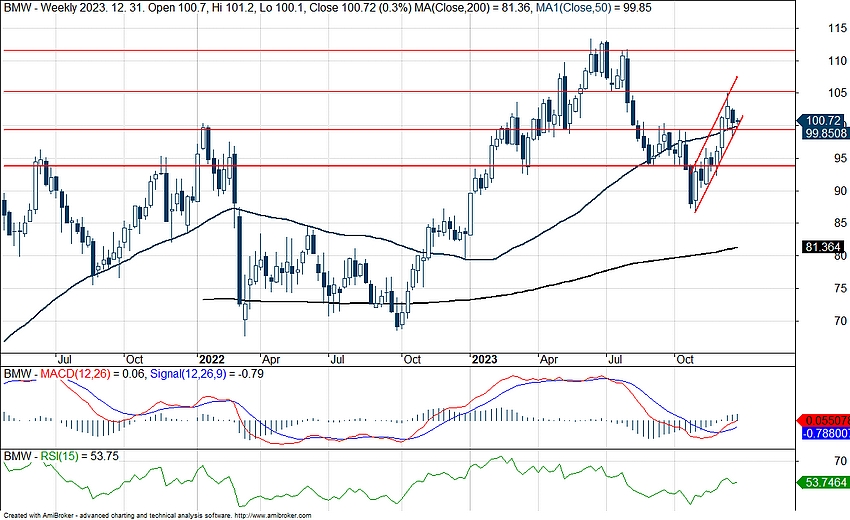Click the 105 price axis label
850x520 pixels.
837,93
